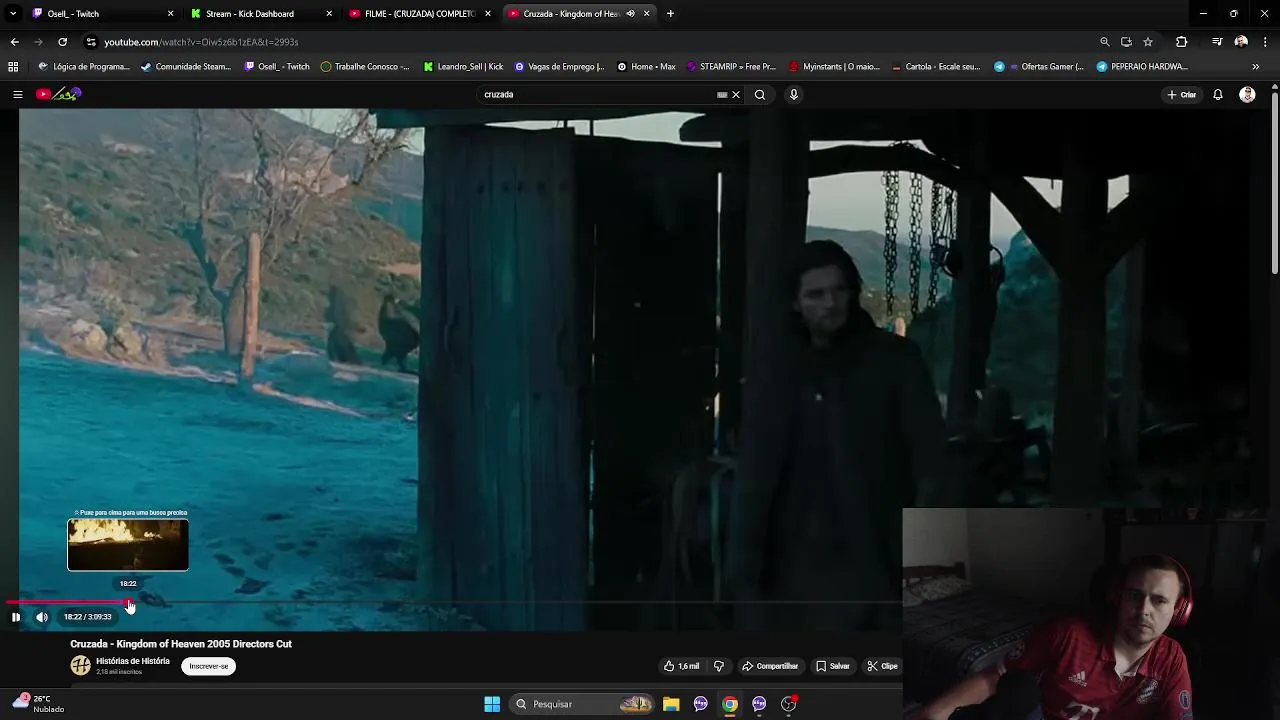Switch to Osell_ - Twitch tab
This screenshot has width=1280, height=720.
tap(100, 14)
